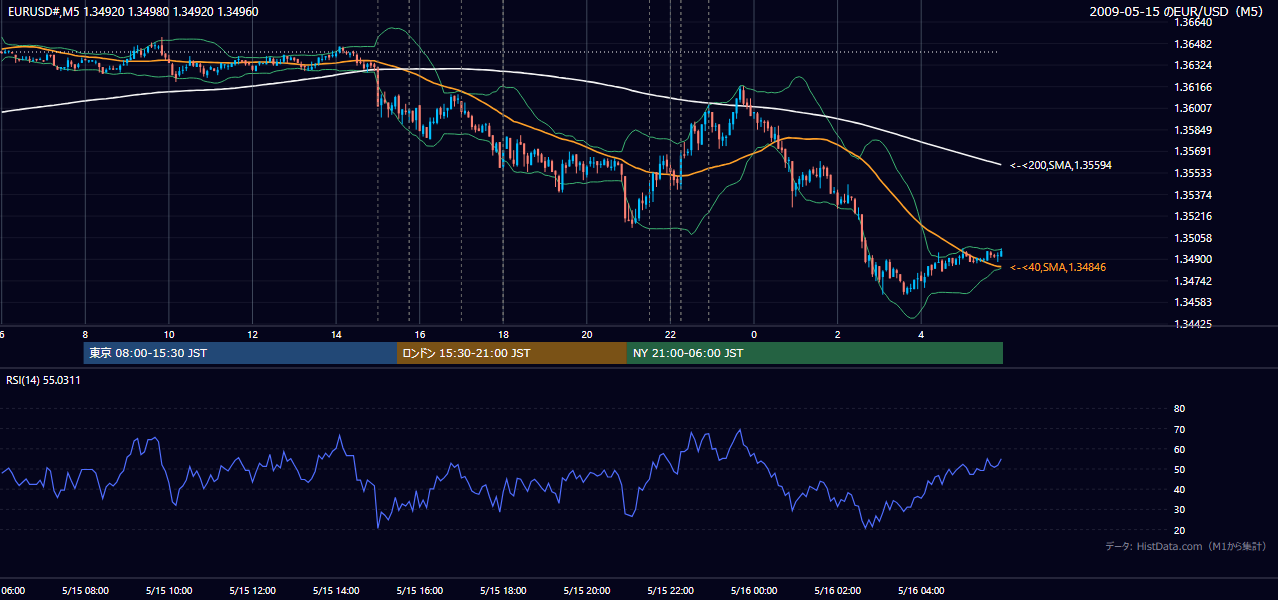The image size is (1278, 600).
Task: Click the 5/15 16:00 time label
Action: point(419,590)
